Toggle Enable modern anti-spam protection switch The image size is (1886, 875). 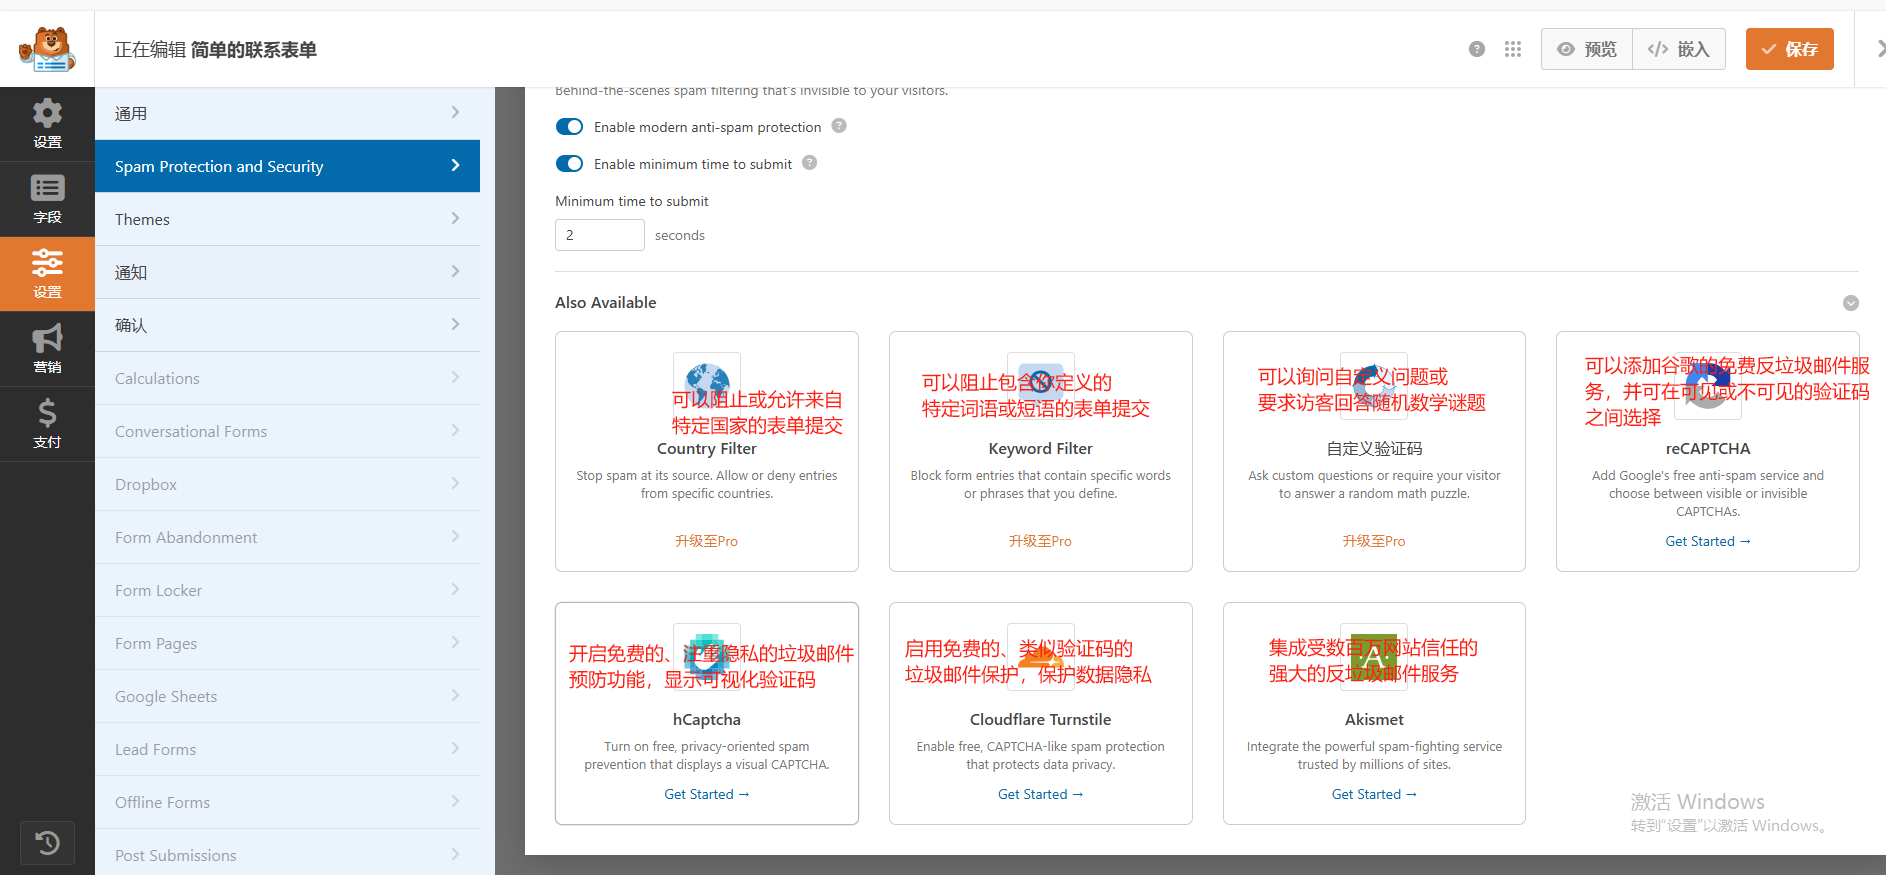(569, 127)
